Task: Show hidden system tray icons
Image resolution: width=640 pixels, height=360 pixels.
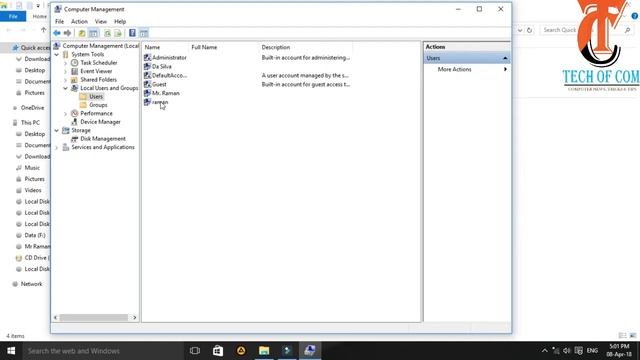Action: coord(544,351)
